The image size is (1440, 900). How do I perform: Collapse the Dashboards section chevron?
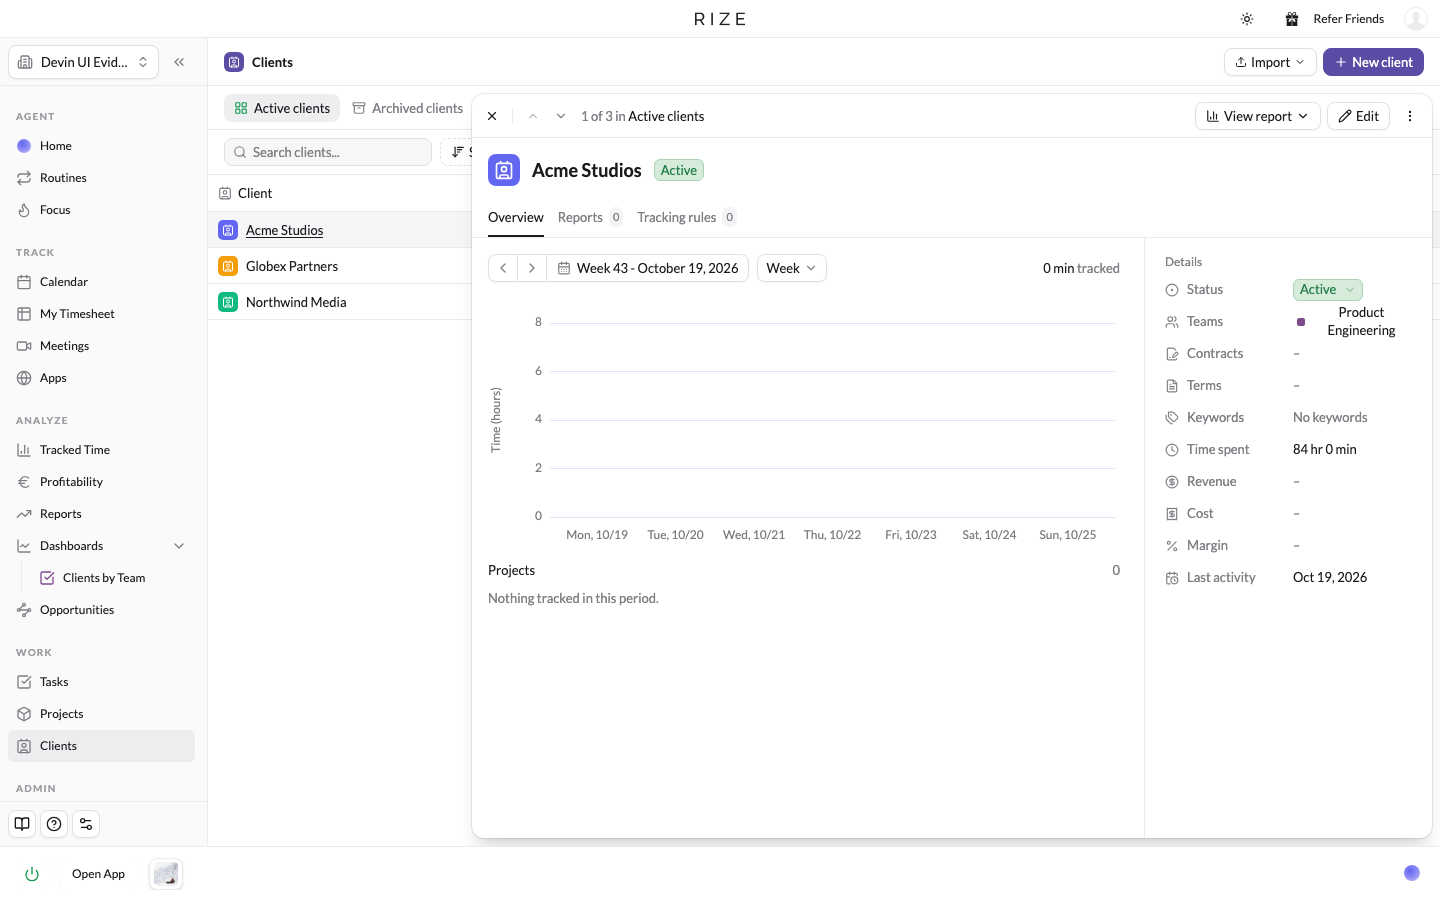click(179, 546)
